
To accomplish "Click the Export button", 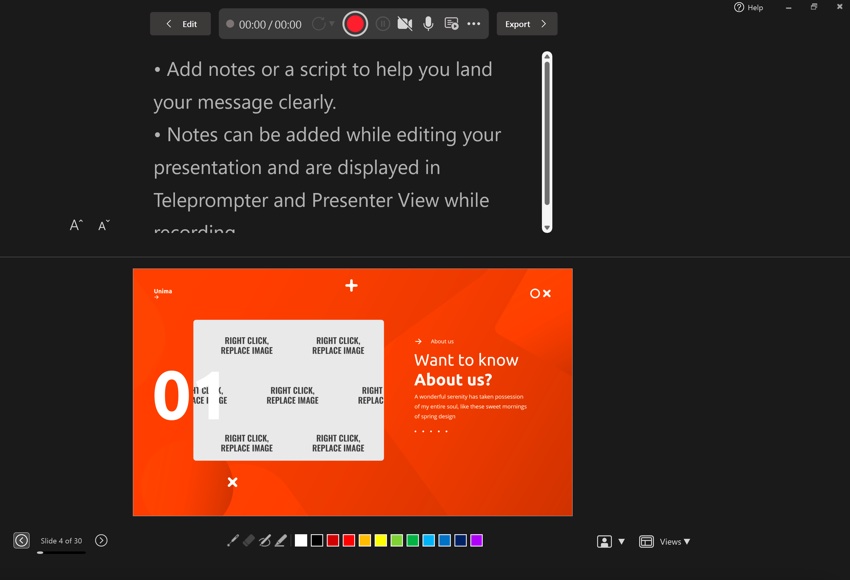I will point(527,24).
